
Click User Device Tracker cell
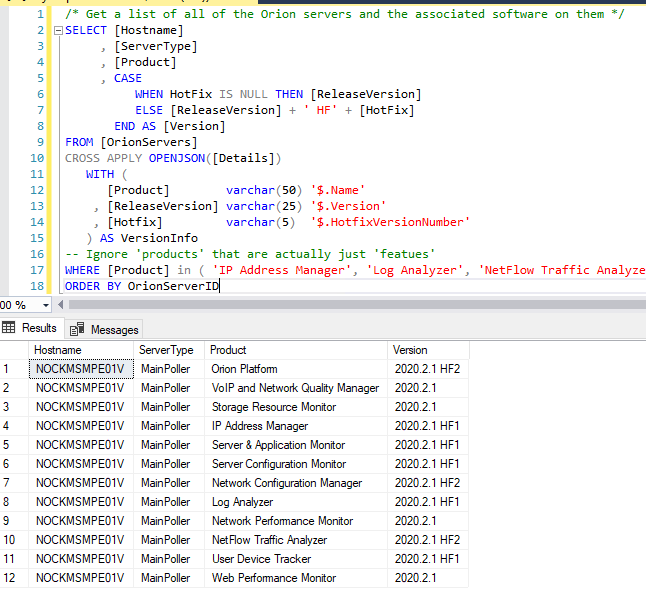(x=296, y=559)
